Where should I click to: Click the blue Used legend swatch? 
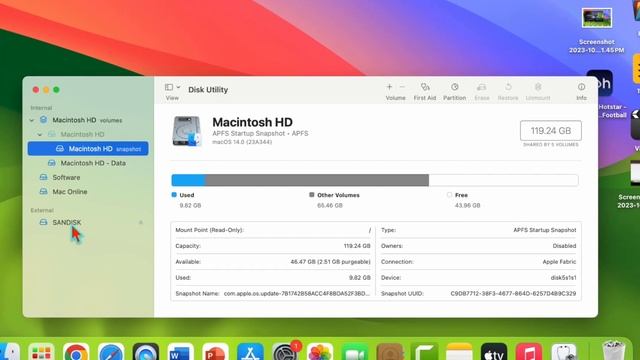click(174, 195)
